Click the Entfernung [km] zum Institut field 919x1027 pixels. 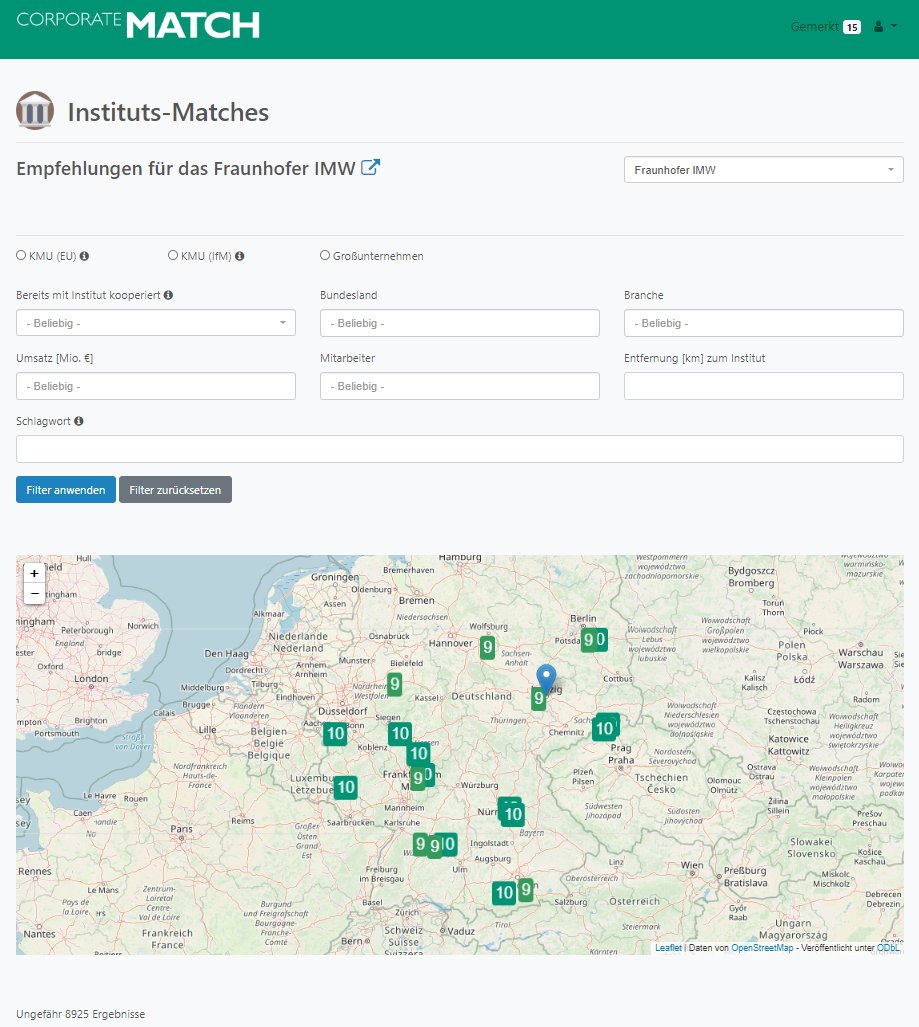coord(764,386)
